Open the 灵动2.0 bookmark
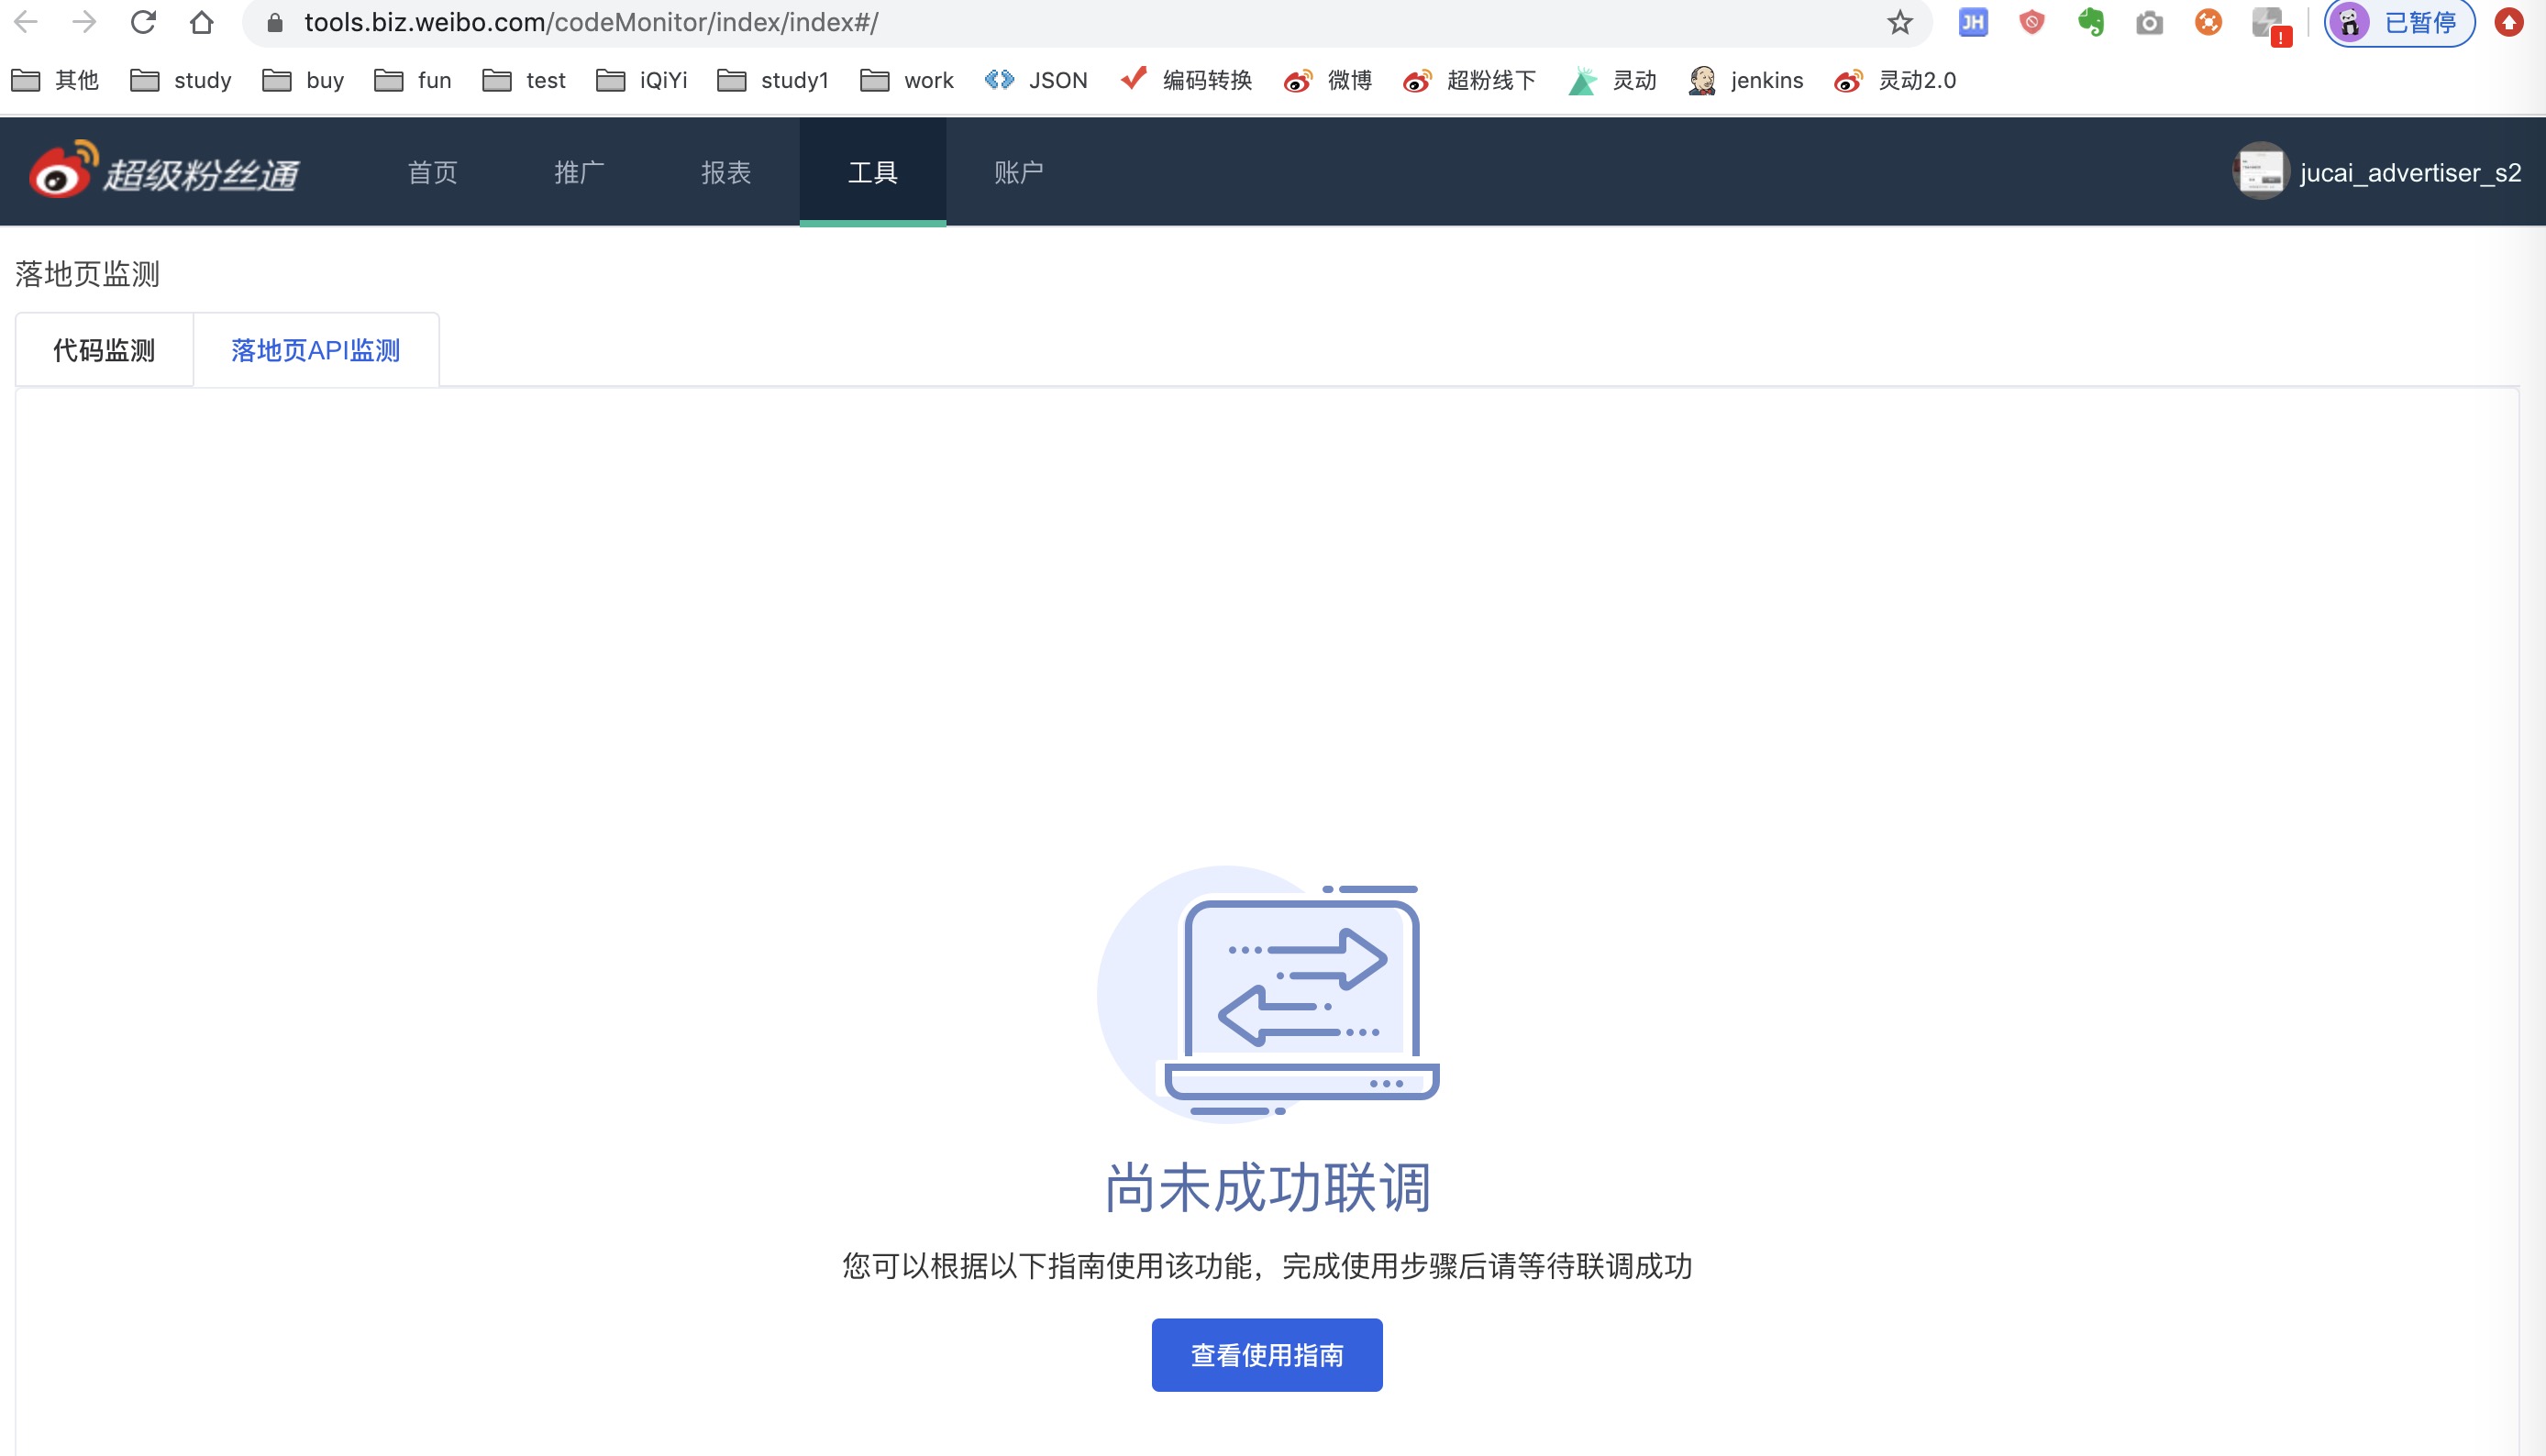The height and width of the screenshot is (1456, 2546). (1895, 80)
